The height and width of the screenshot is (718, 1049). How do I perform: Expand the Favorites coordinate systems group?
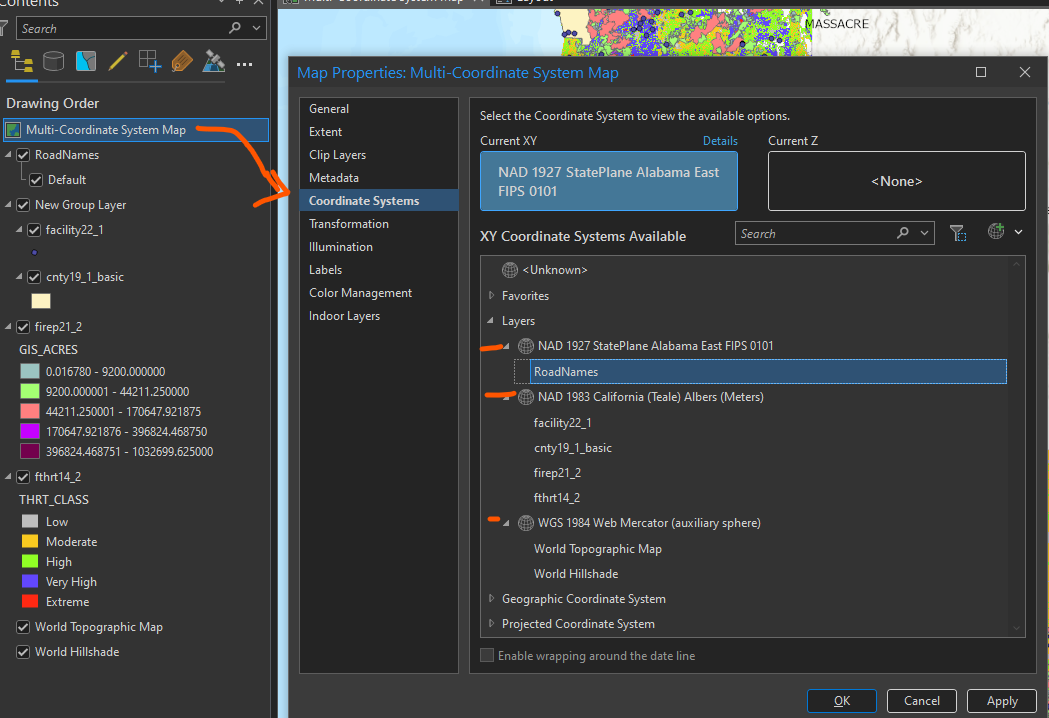[x=490, y=295]
